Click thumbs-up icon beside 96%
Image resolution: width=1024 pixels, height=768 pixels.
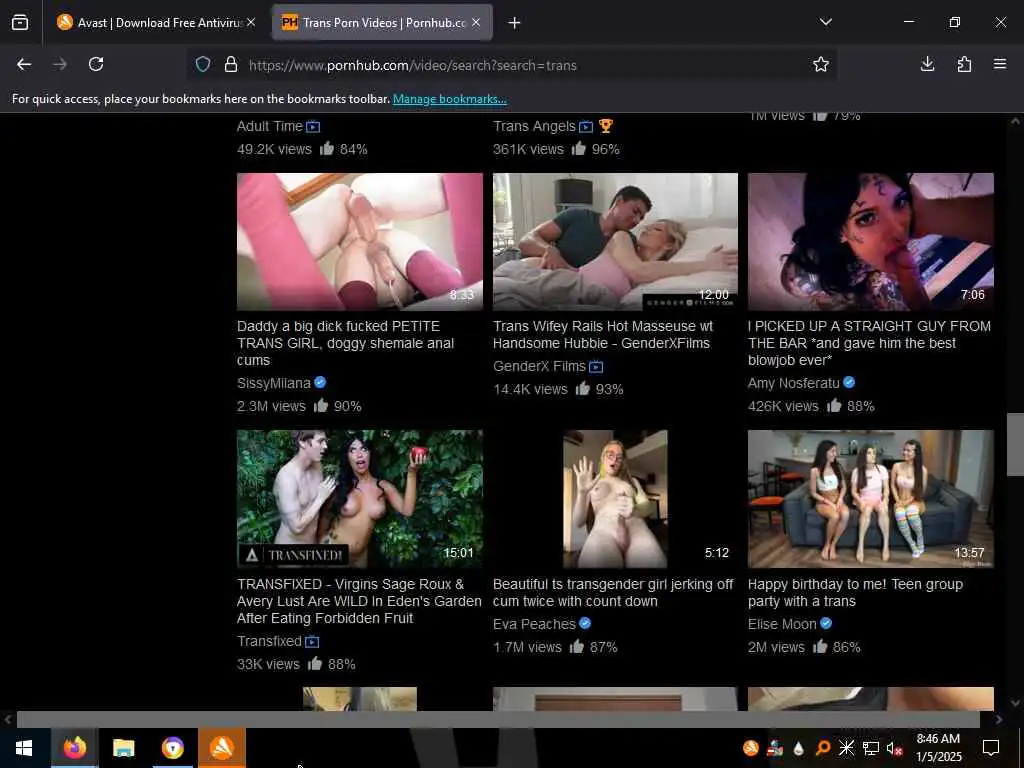[579, 149]
